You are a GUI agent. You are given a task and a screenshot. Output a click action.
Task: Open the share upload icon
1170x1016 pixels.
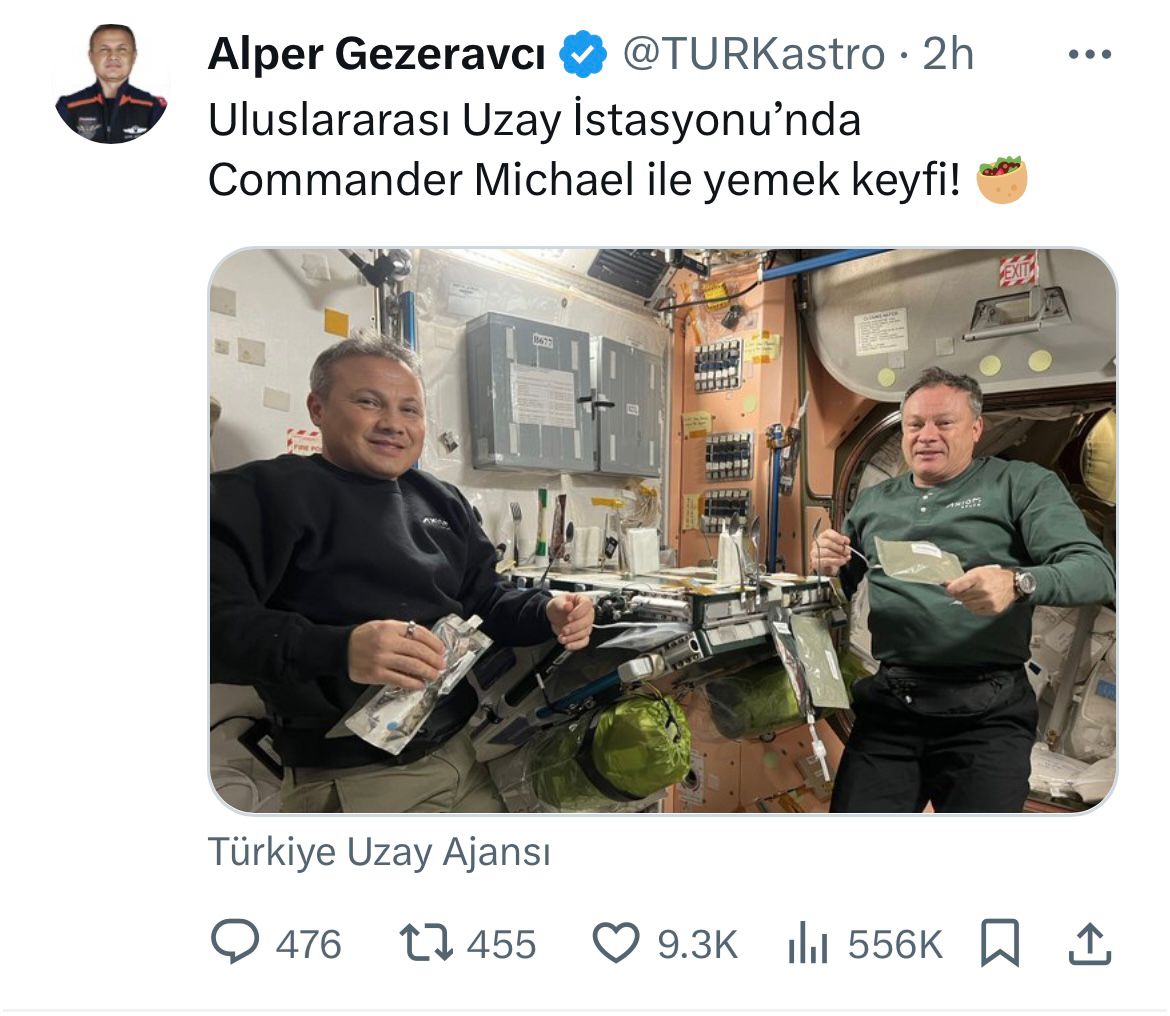pyautogui.click(x=1090, y=944)
